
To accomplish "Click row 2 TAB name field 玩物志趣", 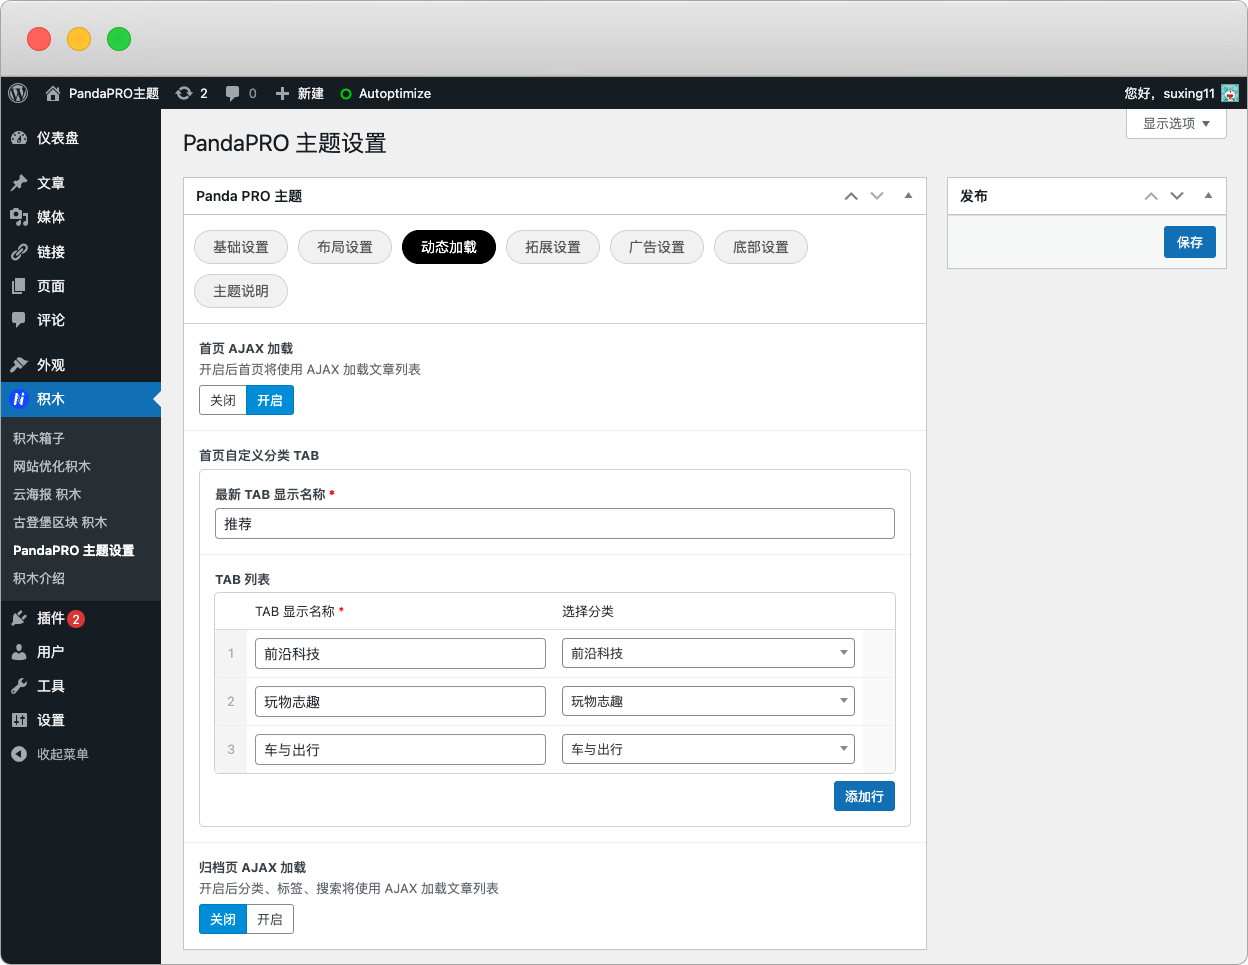I will (400, 701).
